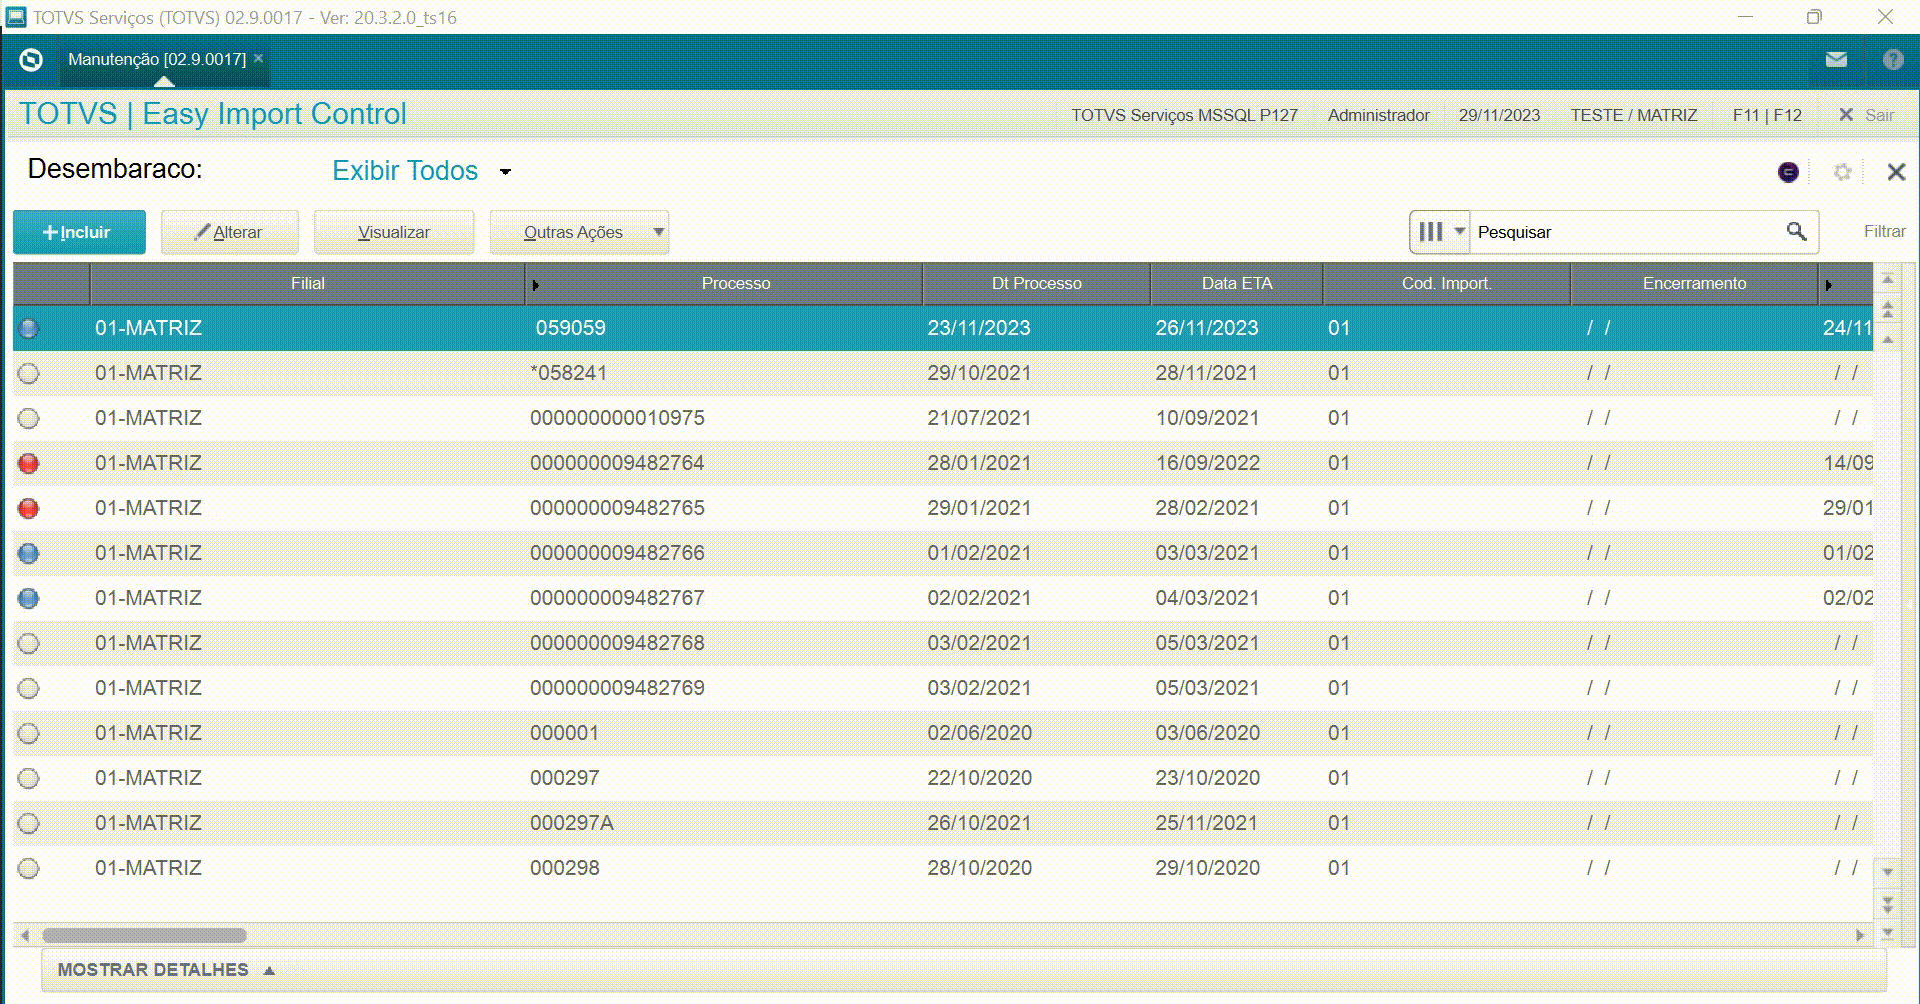Image resolution: width=1920 pixels, height=1004 pixels.
Task: Click red status icon of process 000000009482765
Action: tap(29, 508)
